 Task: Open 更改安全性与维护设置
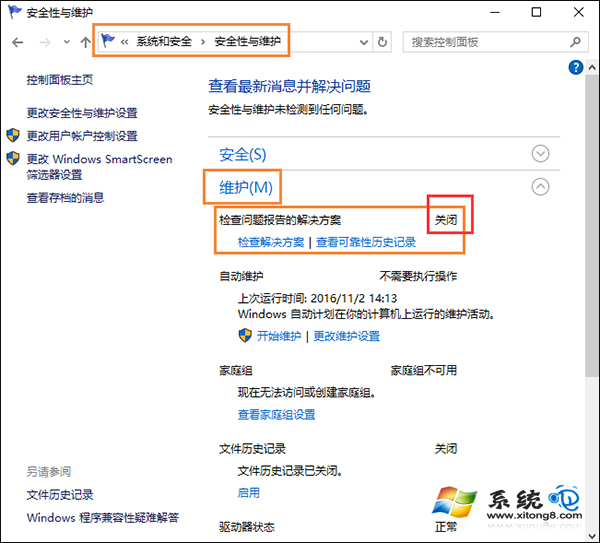(x=82, y=113)
